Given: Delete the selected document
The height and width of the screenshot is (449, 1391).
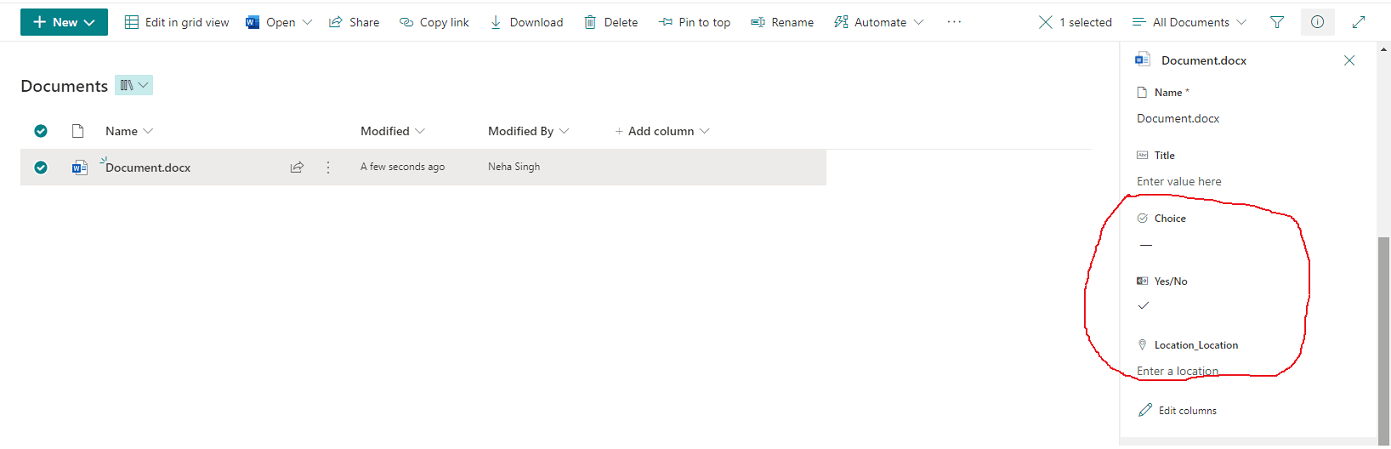Looking at the screenshot, I should coord(611,22).
